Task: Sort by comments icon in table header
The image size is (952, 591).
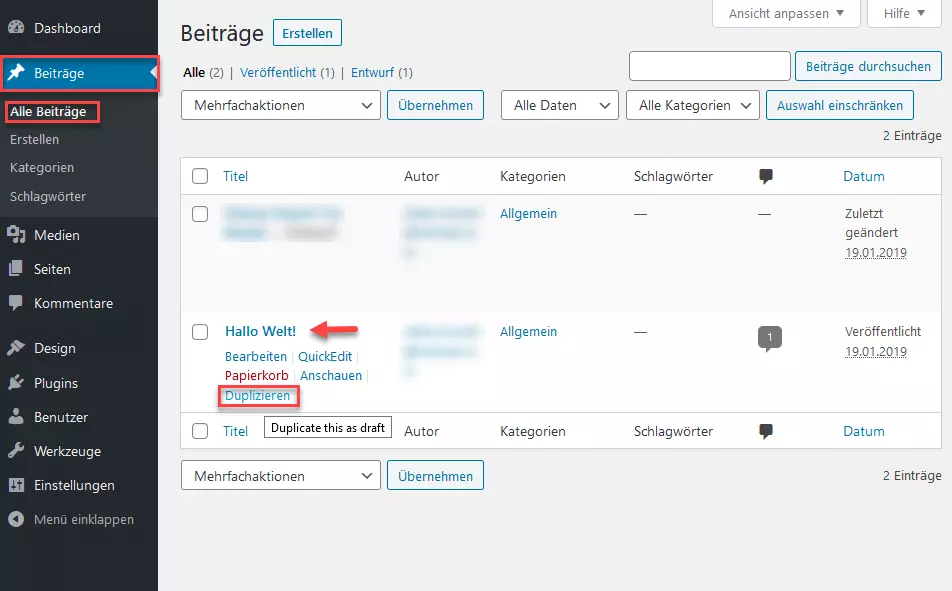Action: pos(766,177)
